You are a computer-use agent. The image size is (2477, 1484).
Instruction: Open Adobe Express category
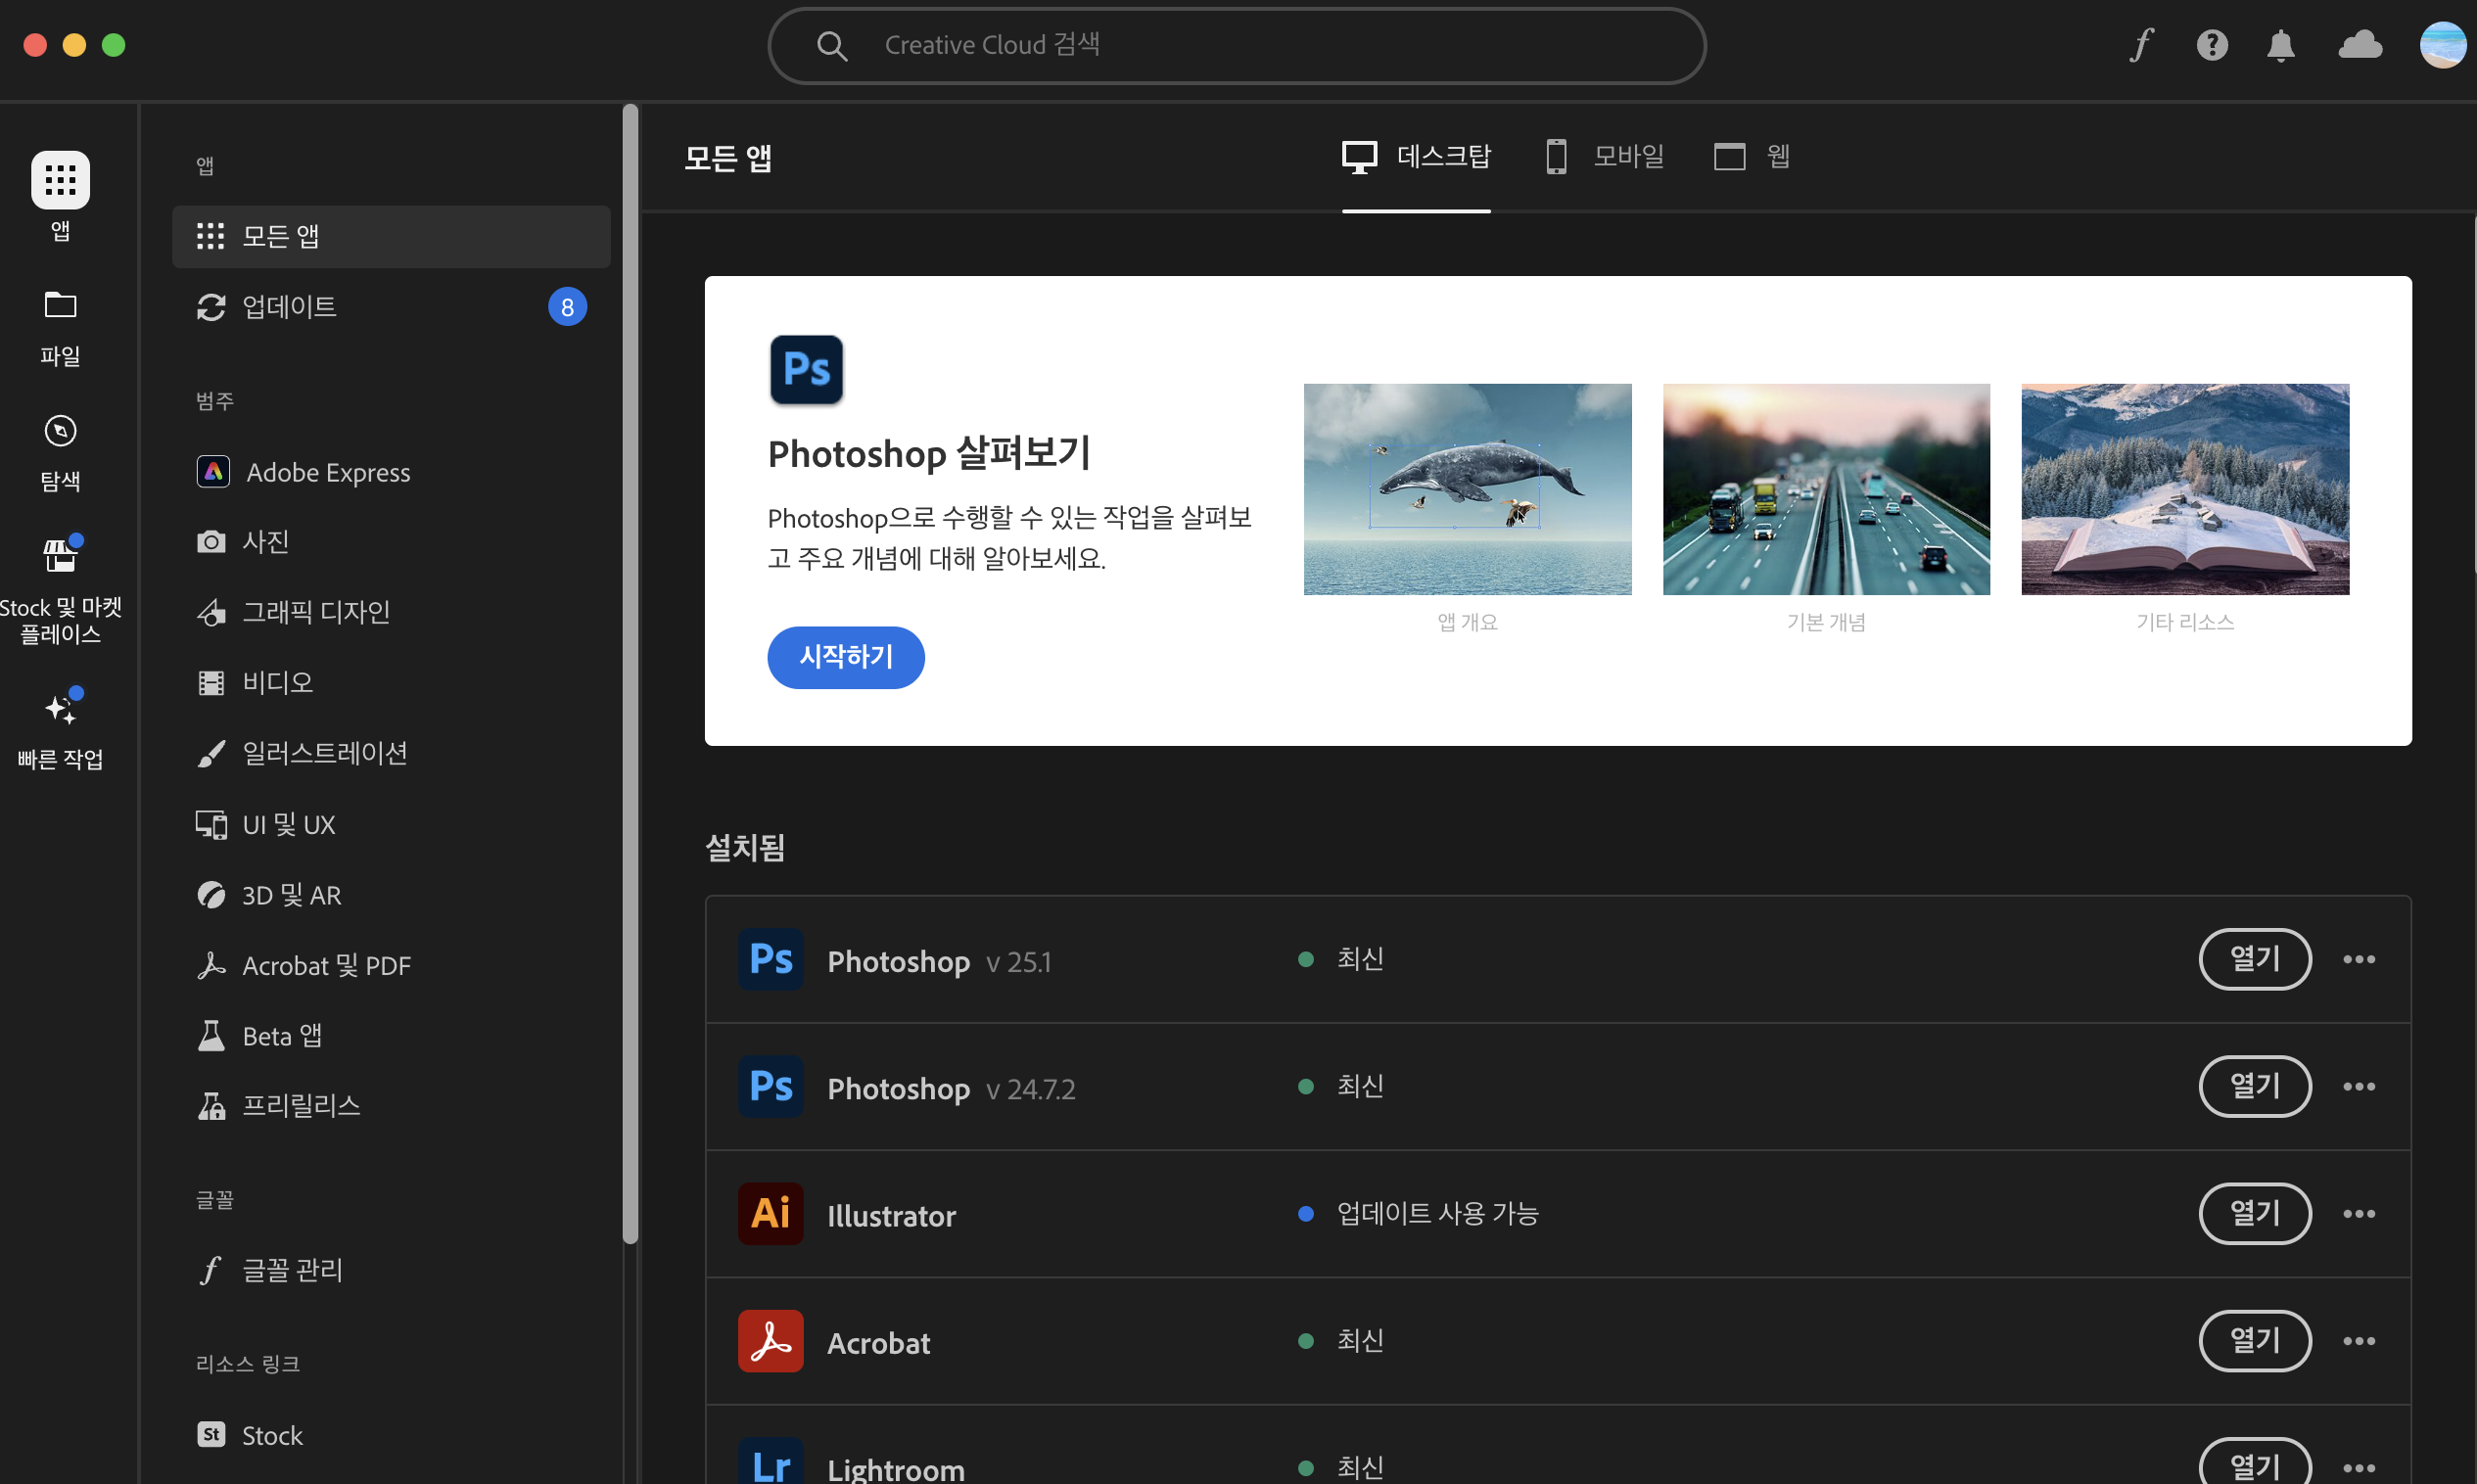[391, 472]
